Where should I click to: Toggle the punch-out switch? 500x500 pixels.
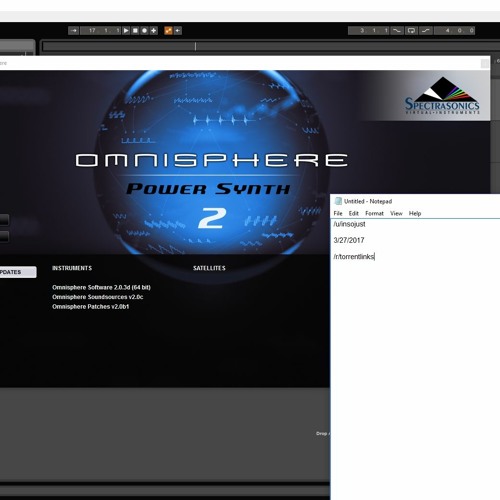[x=426, y=31]
